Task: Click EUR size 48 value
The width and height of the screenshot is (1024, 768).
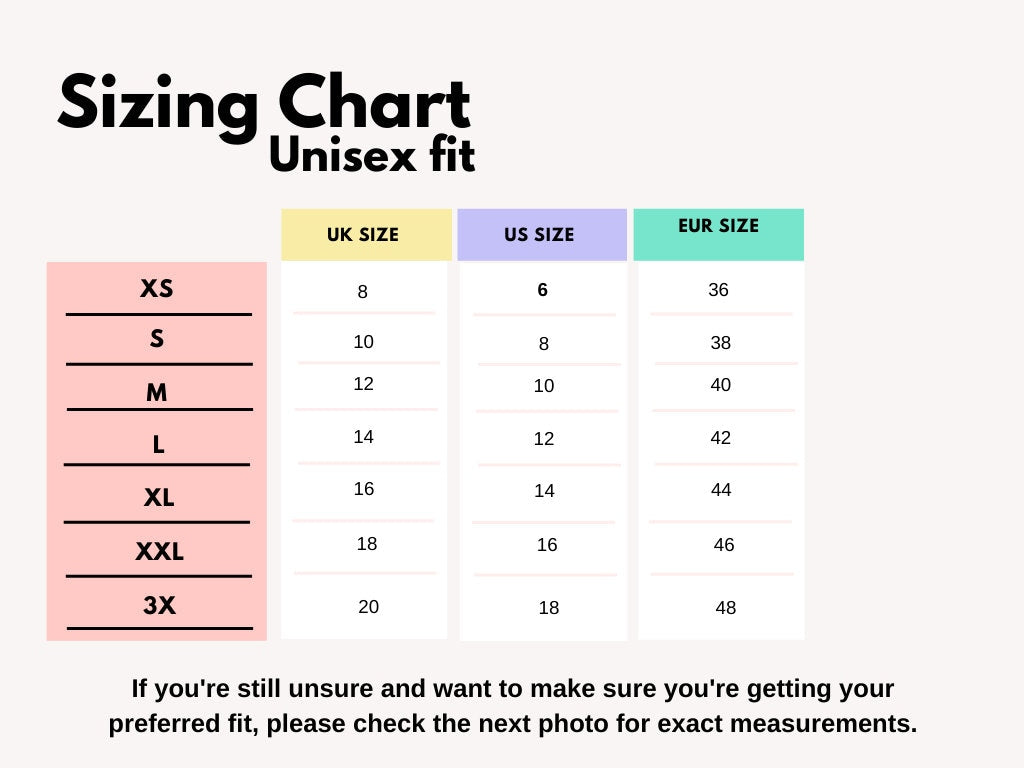Action: click(726, 607)
